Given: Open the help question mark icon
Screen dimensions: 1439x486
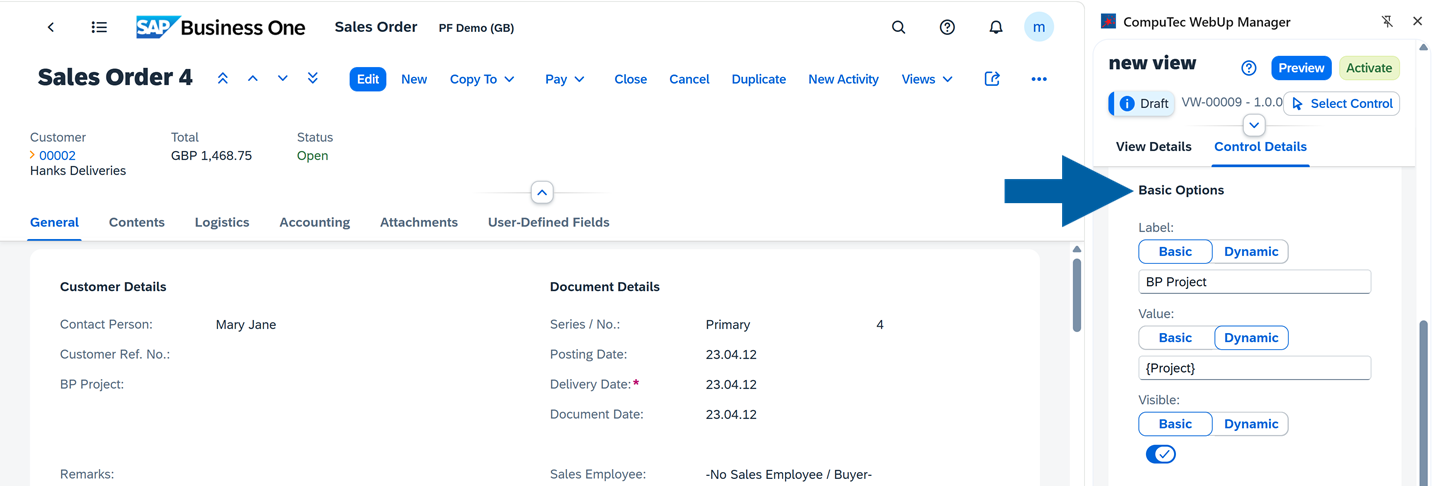Looking at the screenshot, I should click(x=947, y=28).
